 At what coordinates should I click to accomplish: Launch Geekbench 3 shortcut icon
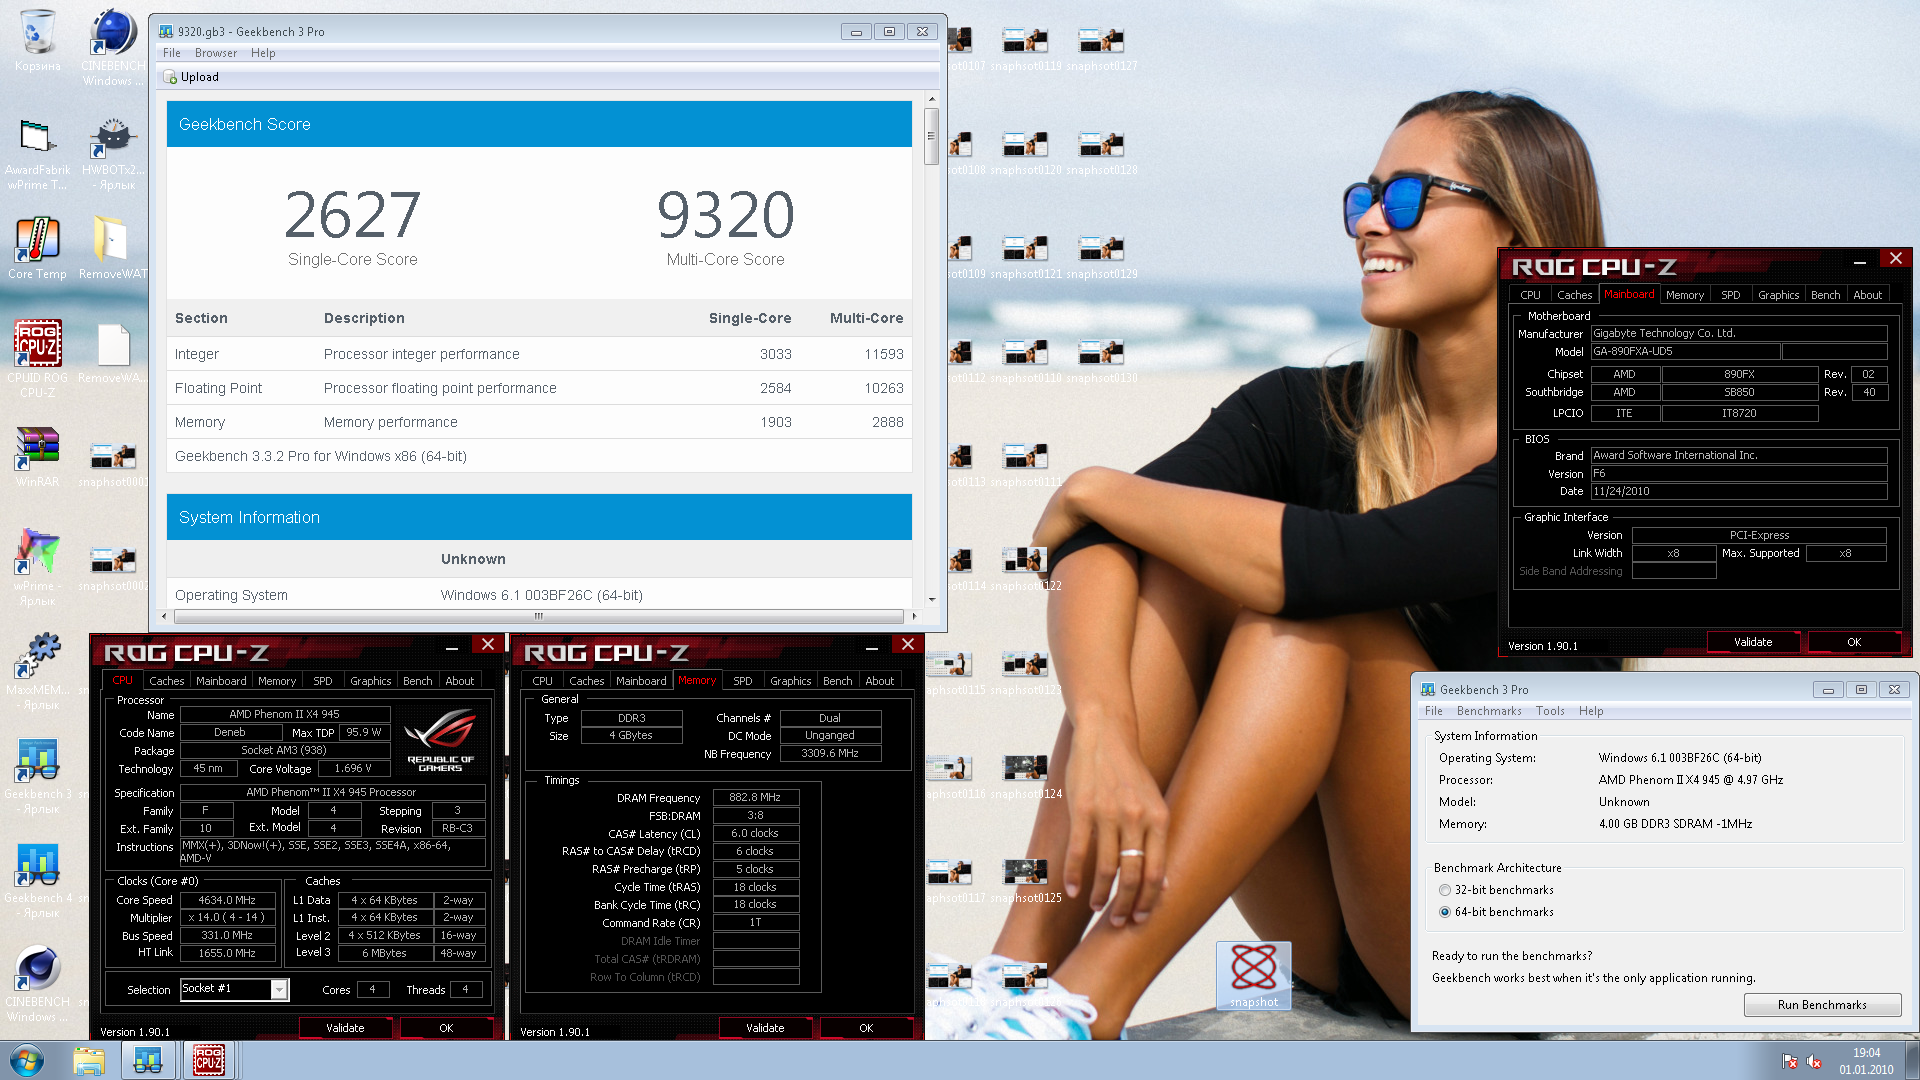click(x=37, y=775)
